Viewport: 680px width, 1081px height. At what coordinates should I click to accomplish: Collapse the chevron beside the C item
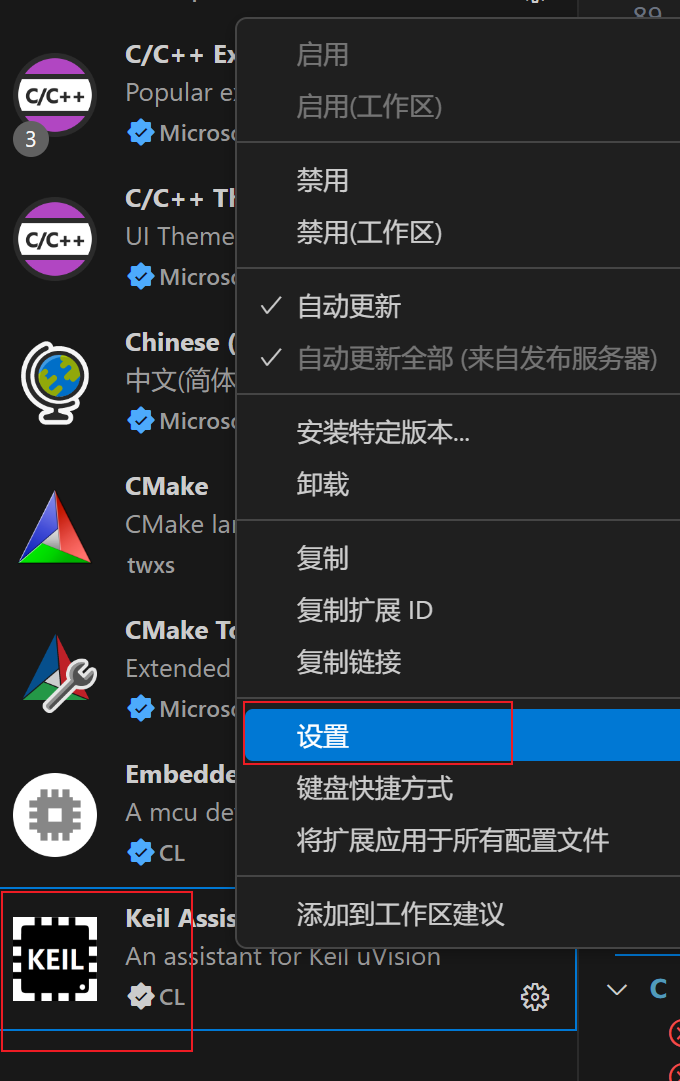[x=617, y=989]
